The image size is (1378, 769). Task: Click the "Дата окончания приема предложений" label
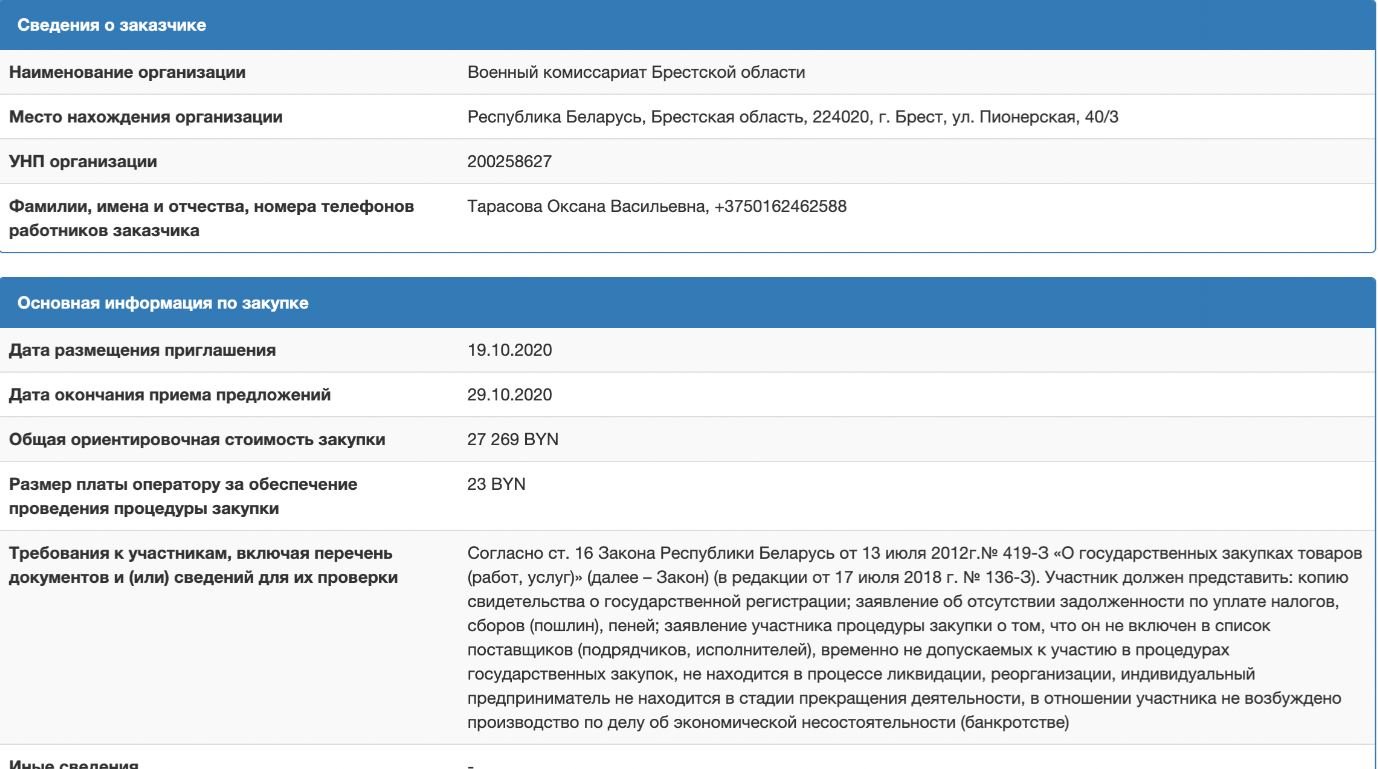[170, 395]
